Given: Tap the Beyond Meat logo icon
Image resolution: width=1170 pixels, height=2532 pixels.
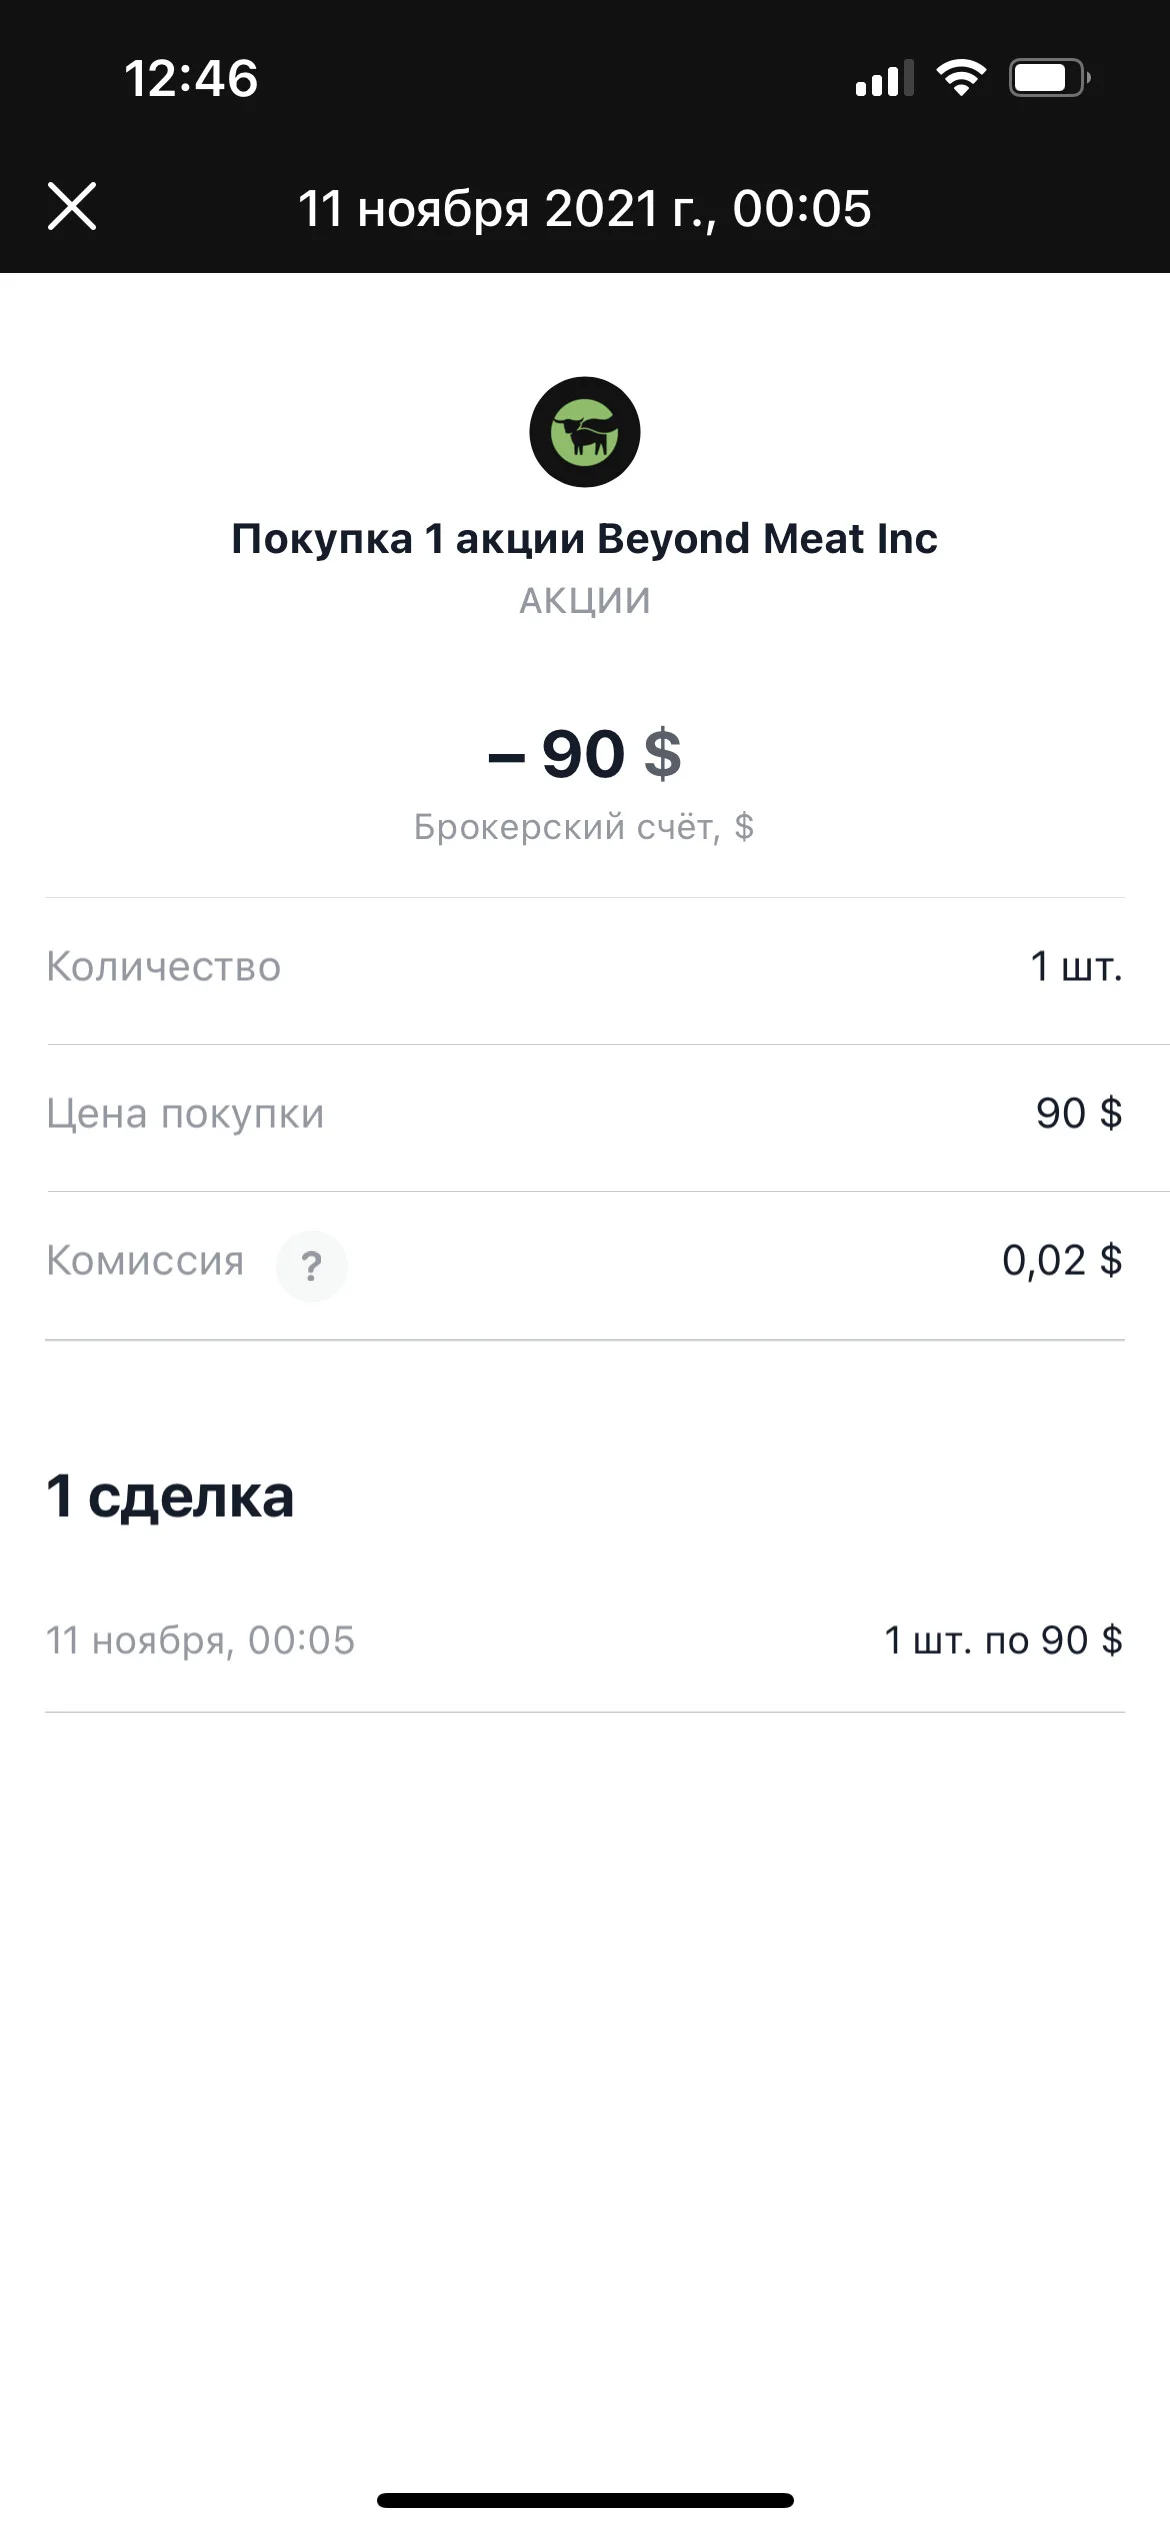Looking at the screenshot, I should click(585, 432).
